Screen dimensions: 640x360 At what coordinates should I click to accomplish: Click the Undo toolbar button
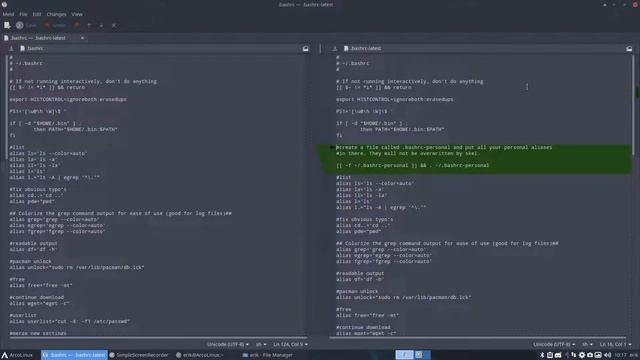55,25
